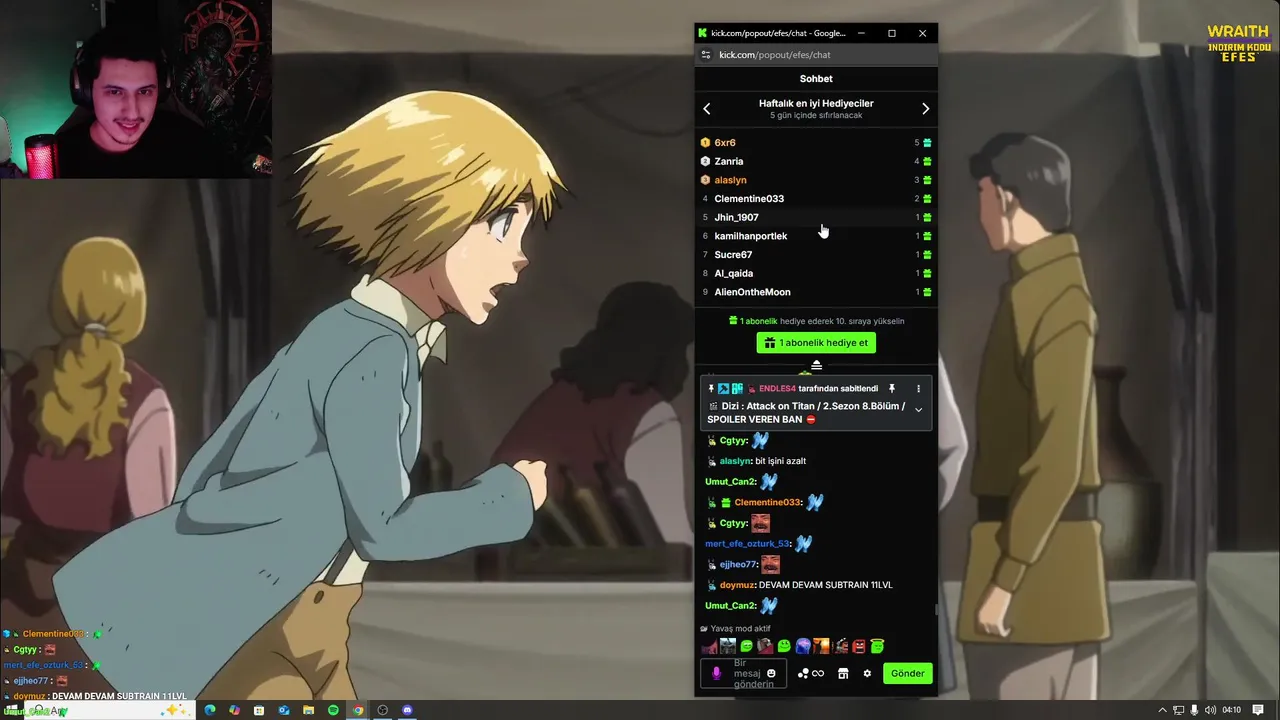Select kamilhanportlek leaderboard row
1280x720 pixels.
(816, 236)
